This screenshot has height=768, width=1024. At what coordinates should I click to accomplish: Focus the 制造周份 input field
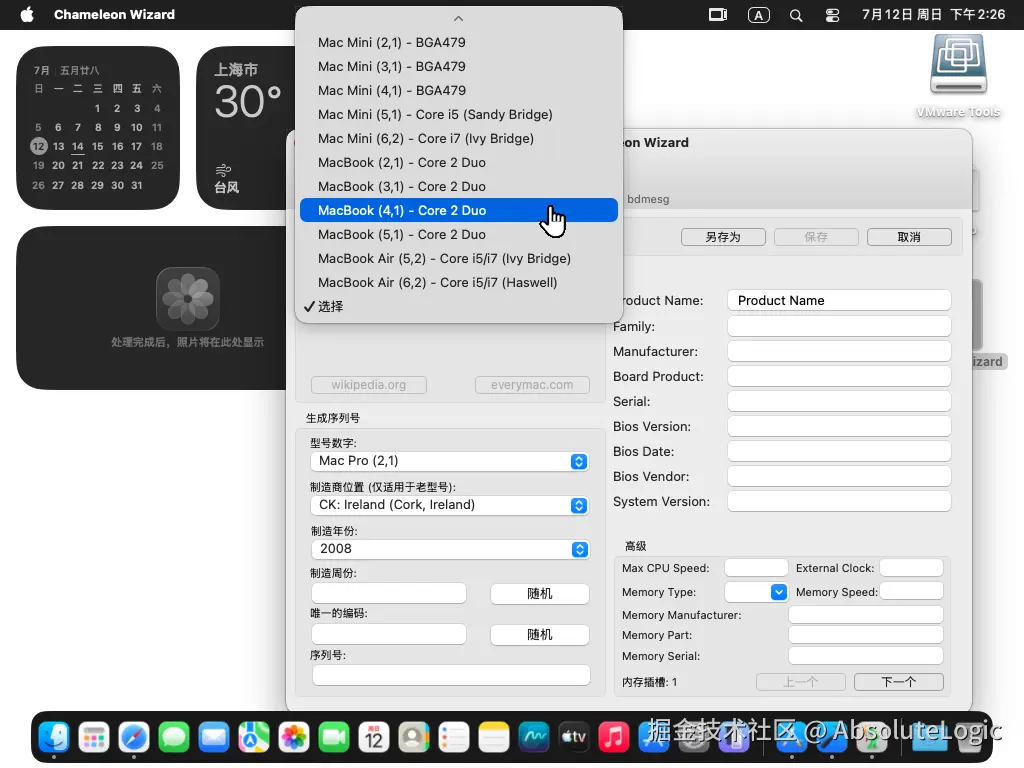[389, 593]
